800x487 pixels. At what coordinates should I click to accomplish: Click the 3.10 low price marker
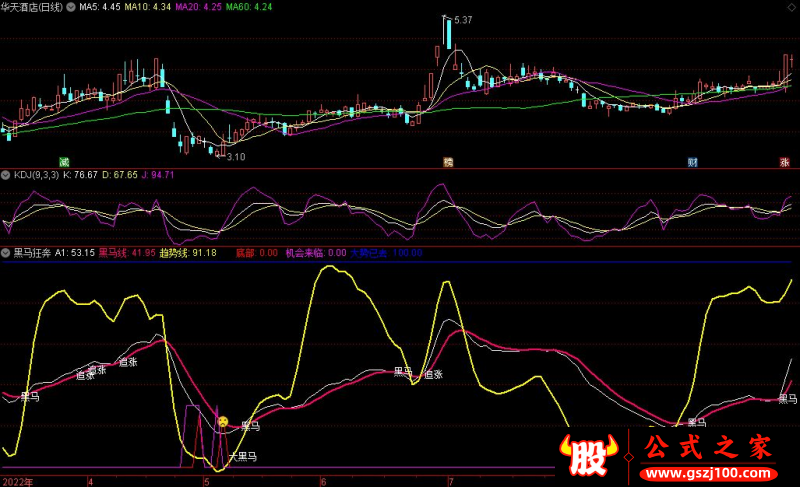236,157
